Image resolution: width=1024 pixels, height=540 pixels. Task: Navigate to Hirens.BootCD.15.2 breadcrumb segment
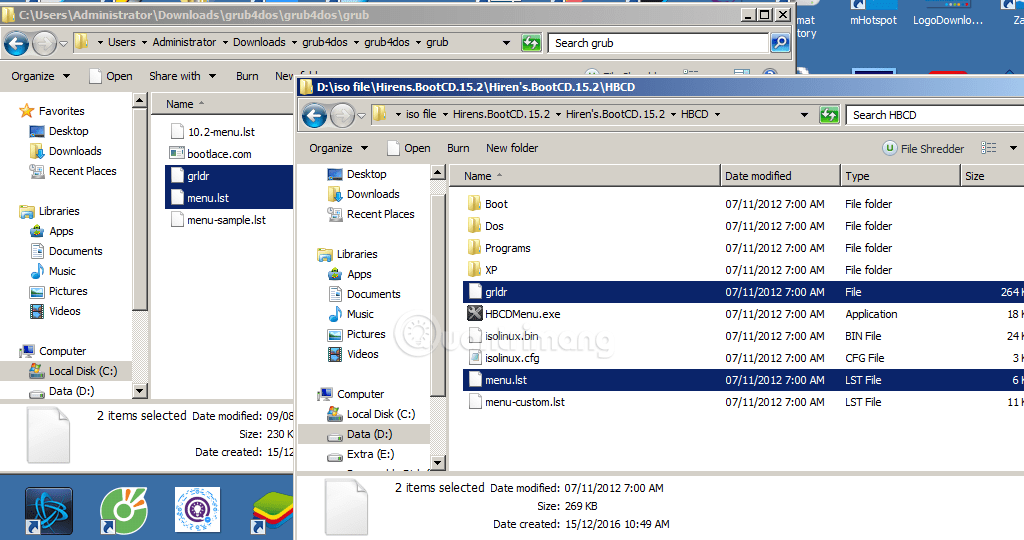coord(502,114)
